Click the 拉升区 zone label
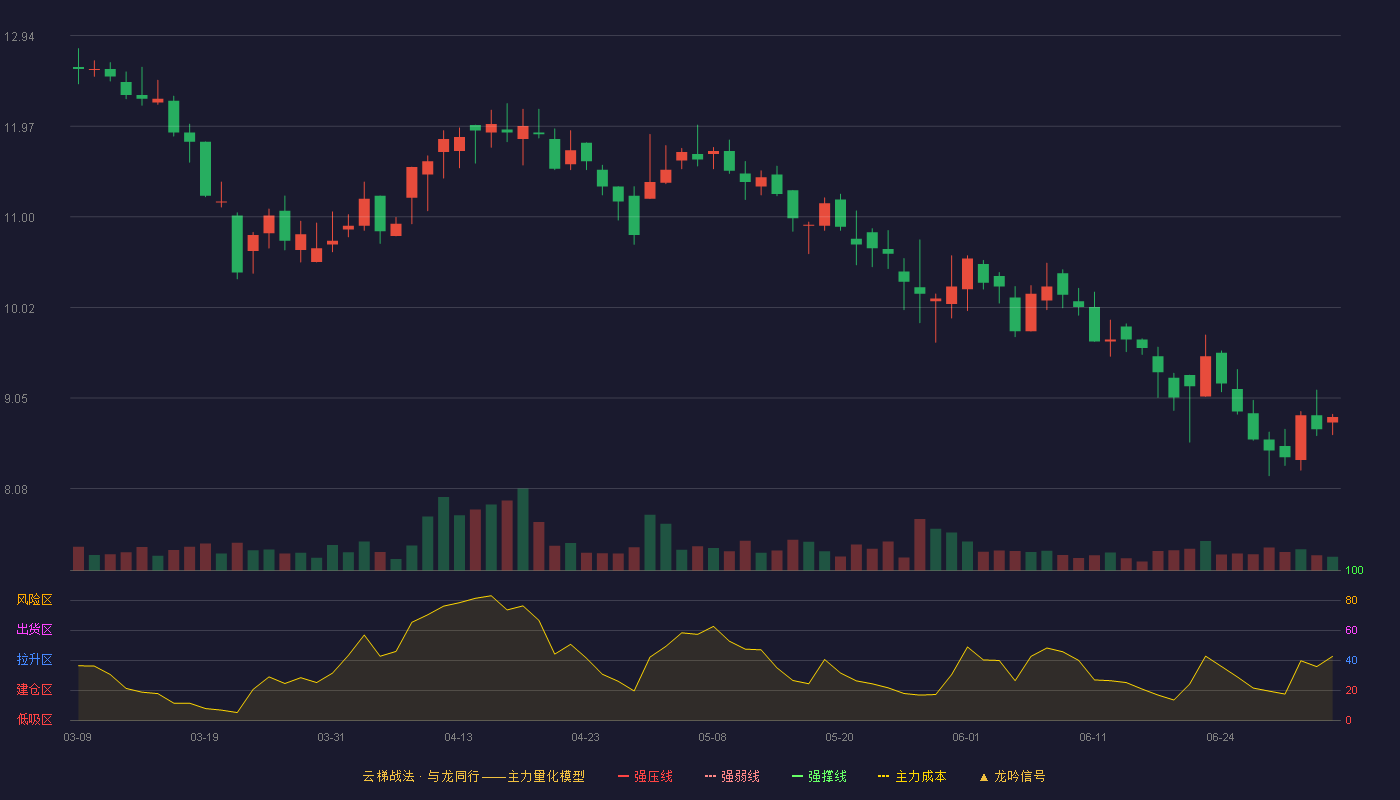The image size is (1400, 800). 34,660
